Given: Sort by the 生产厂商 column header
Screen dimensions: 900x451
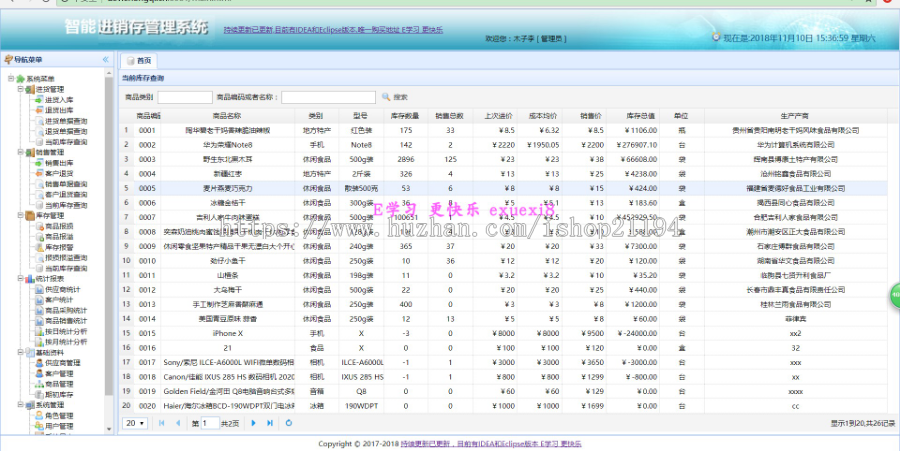Looking at the screenshot, I should coord(796,116).
